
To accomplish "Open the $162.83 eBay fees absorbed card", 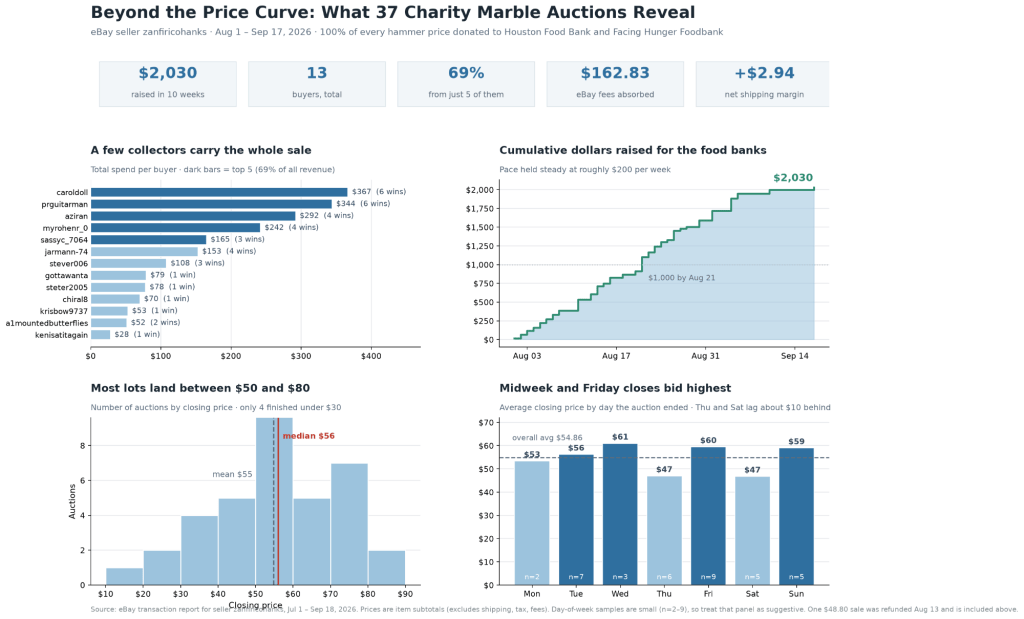I will [x=615, y=84].
